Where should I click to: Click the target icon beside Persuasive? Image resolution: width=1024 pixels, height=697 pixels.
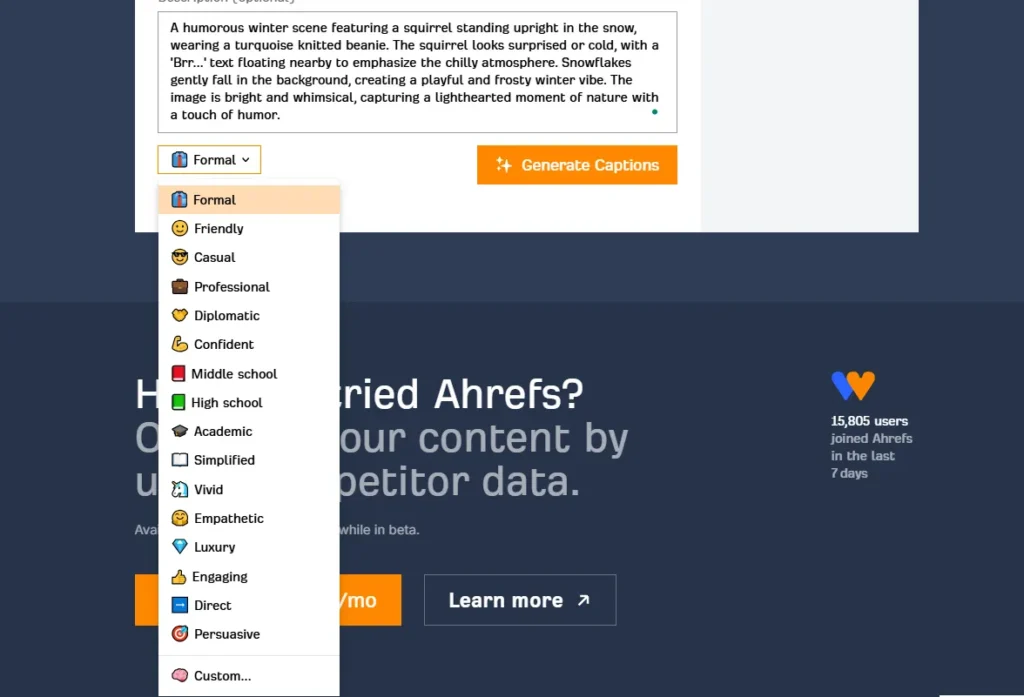click(x=180, y=634)
